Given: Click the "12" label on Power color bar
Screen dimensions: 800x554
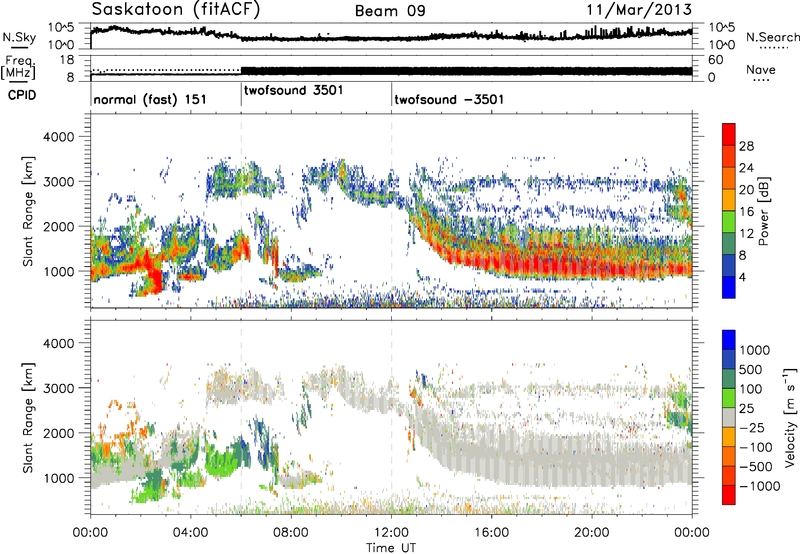Looking at the screenshot, I should coord(746,234).
